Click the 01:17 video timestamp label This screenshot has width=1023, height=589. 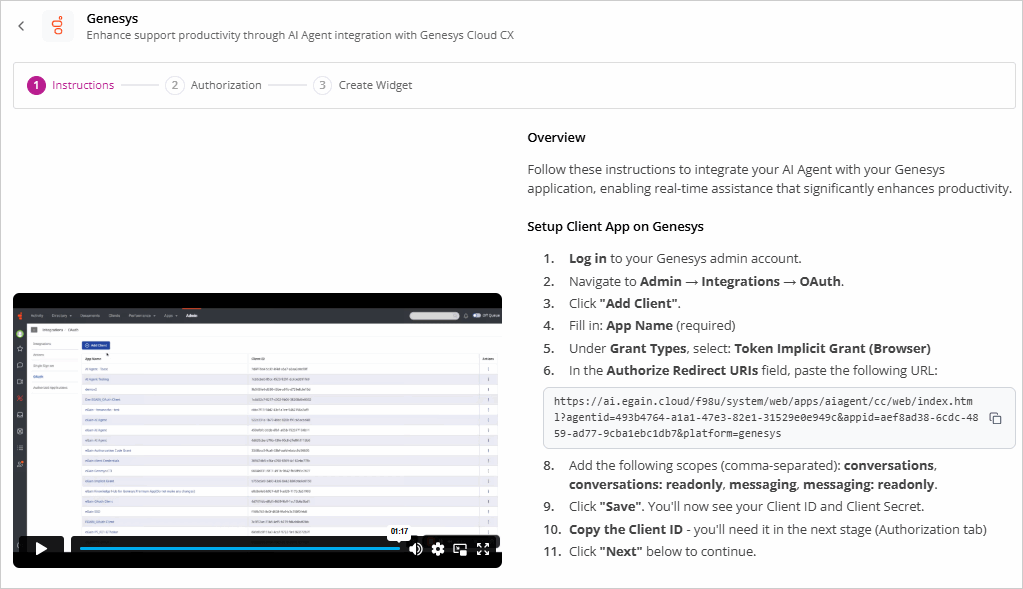click(x=399, y=531)
